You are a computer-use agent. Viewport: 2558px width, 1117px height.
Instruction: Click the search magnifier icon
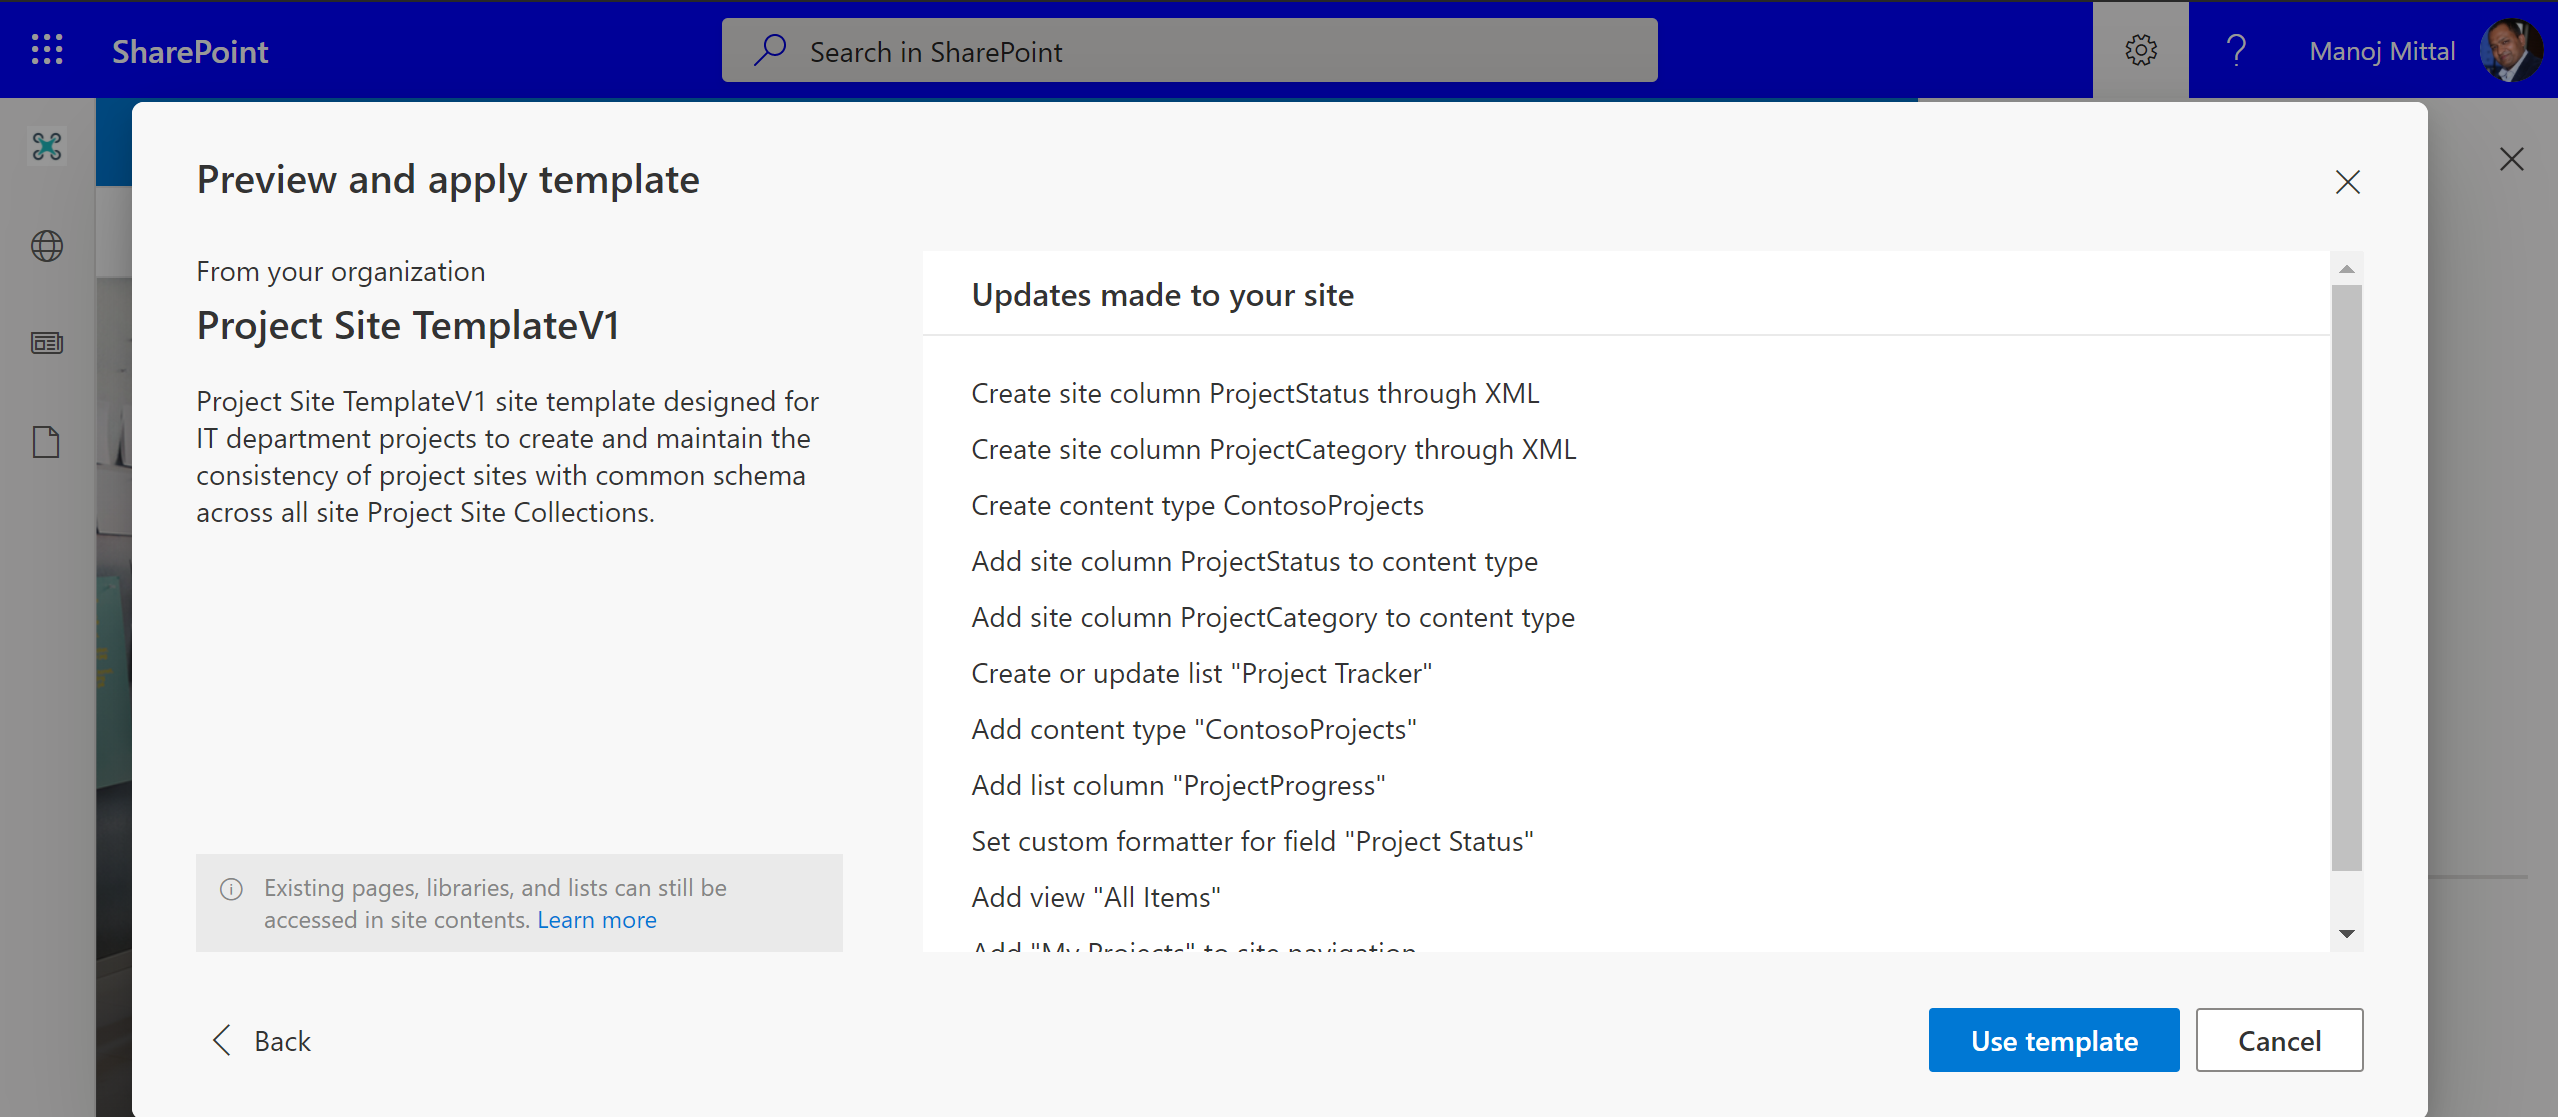click(770, 50)
